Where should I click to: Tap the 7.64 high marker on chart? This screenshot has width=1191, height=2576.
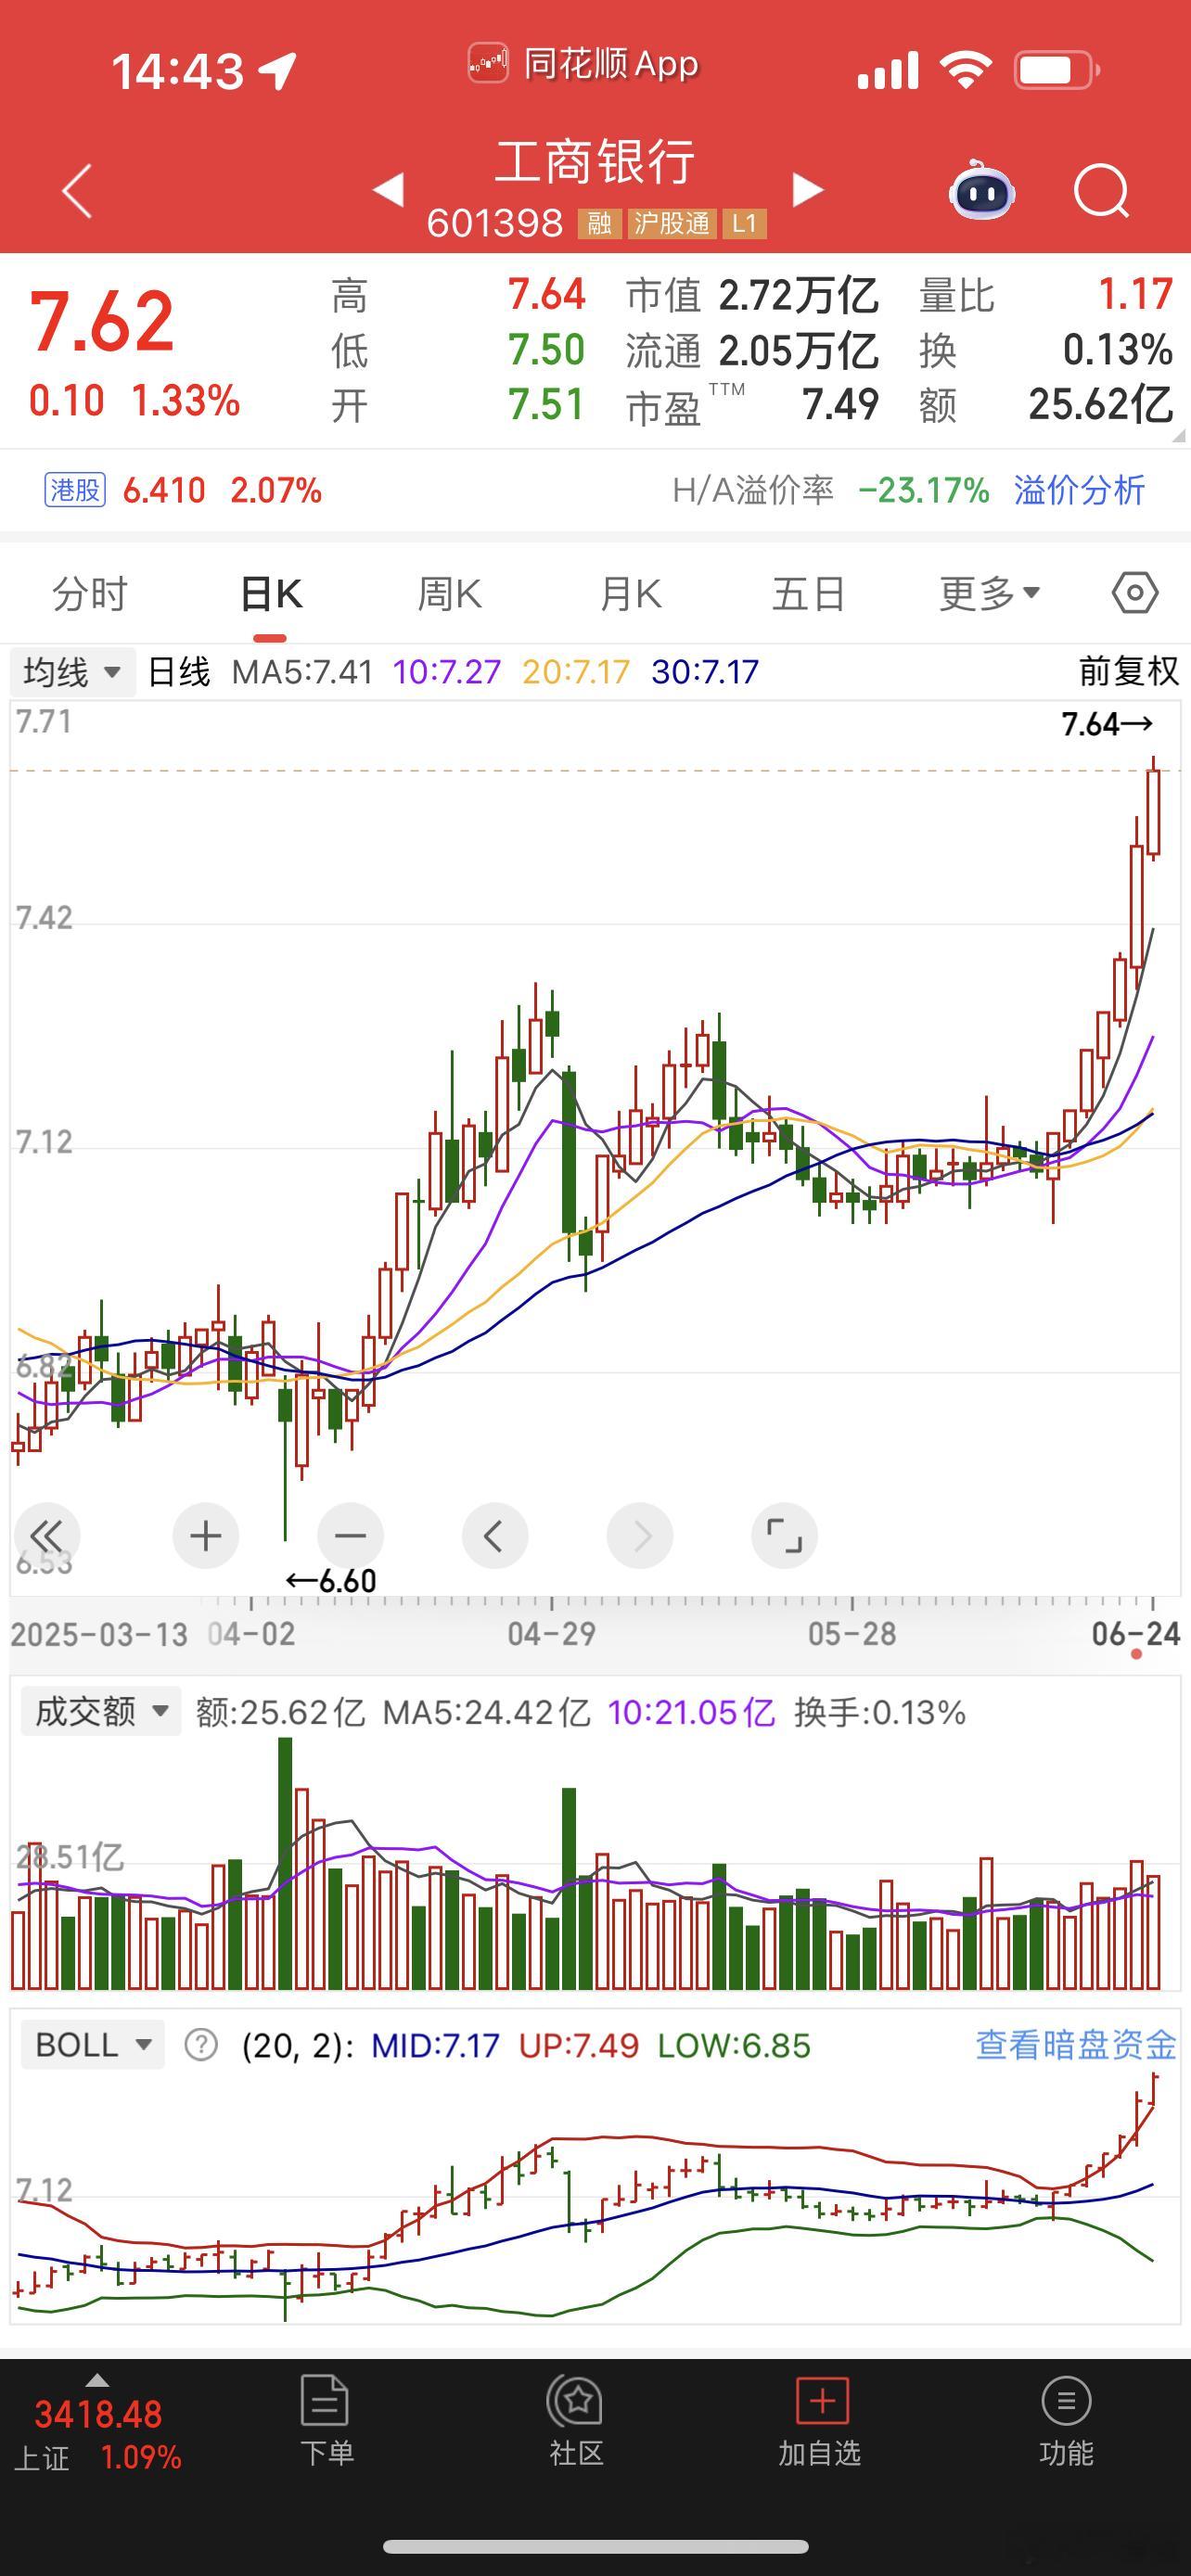pyautogui.click(x=1107, y=724)
